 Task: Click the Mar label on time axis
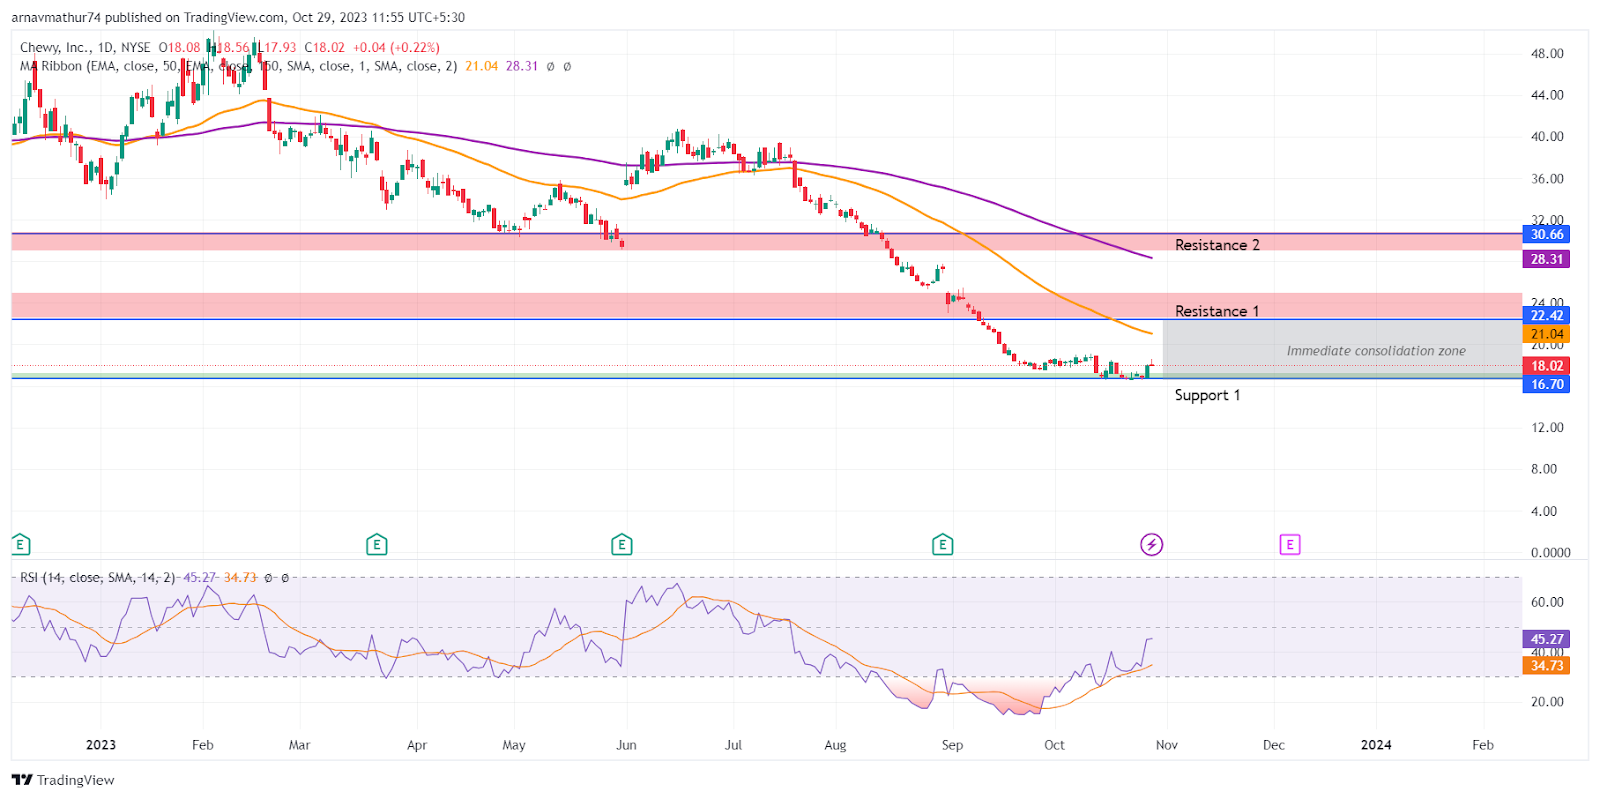point(299,745)
